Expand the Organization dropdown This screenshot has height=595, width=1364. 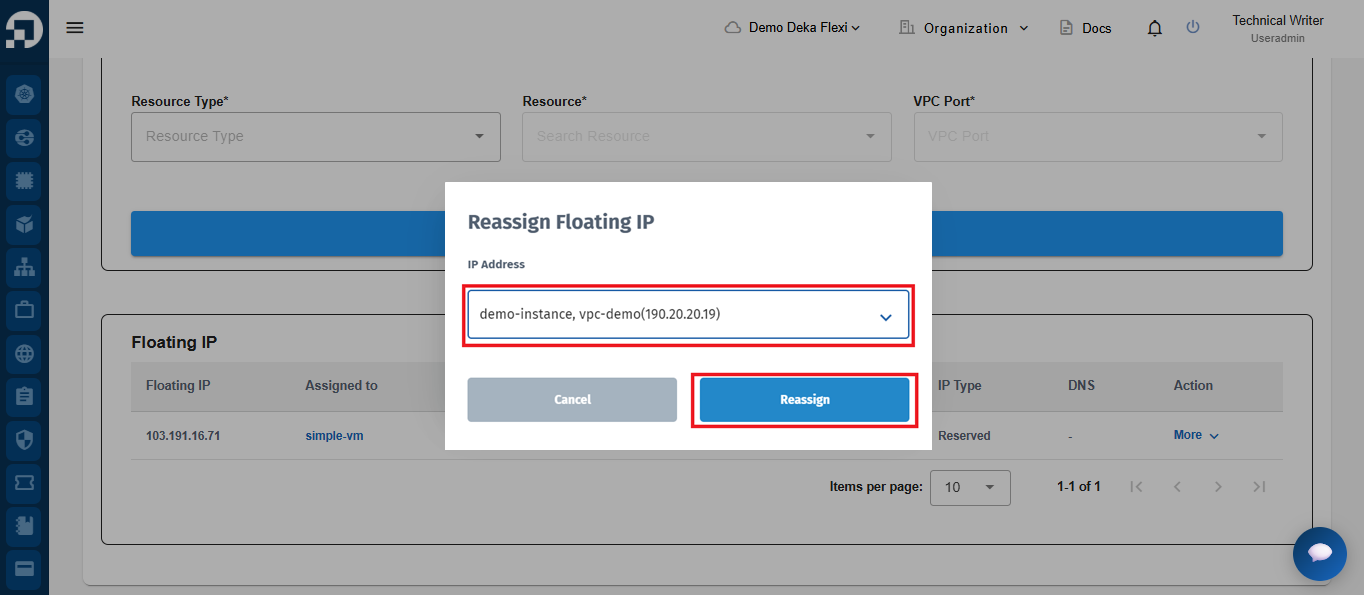point(964,28)
